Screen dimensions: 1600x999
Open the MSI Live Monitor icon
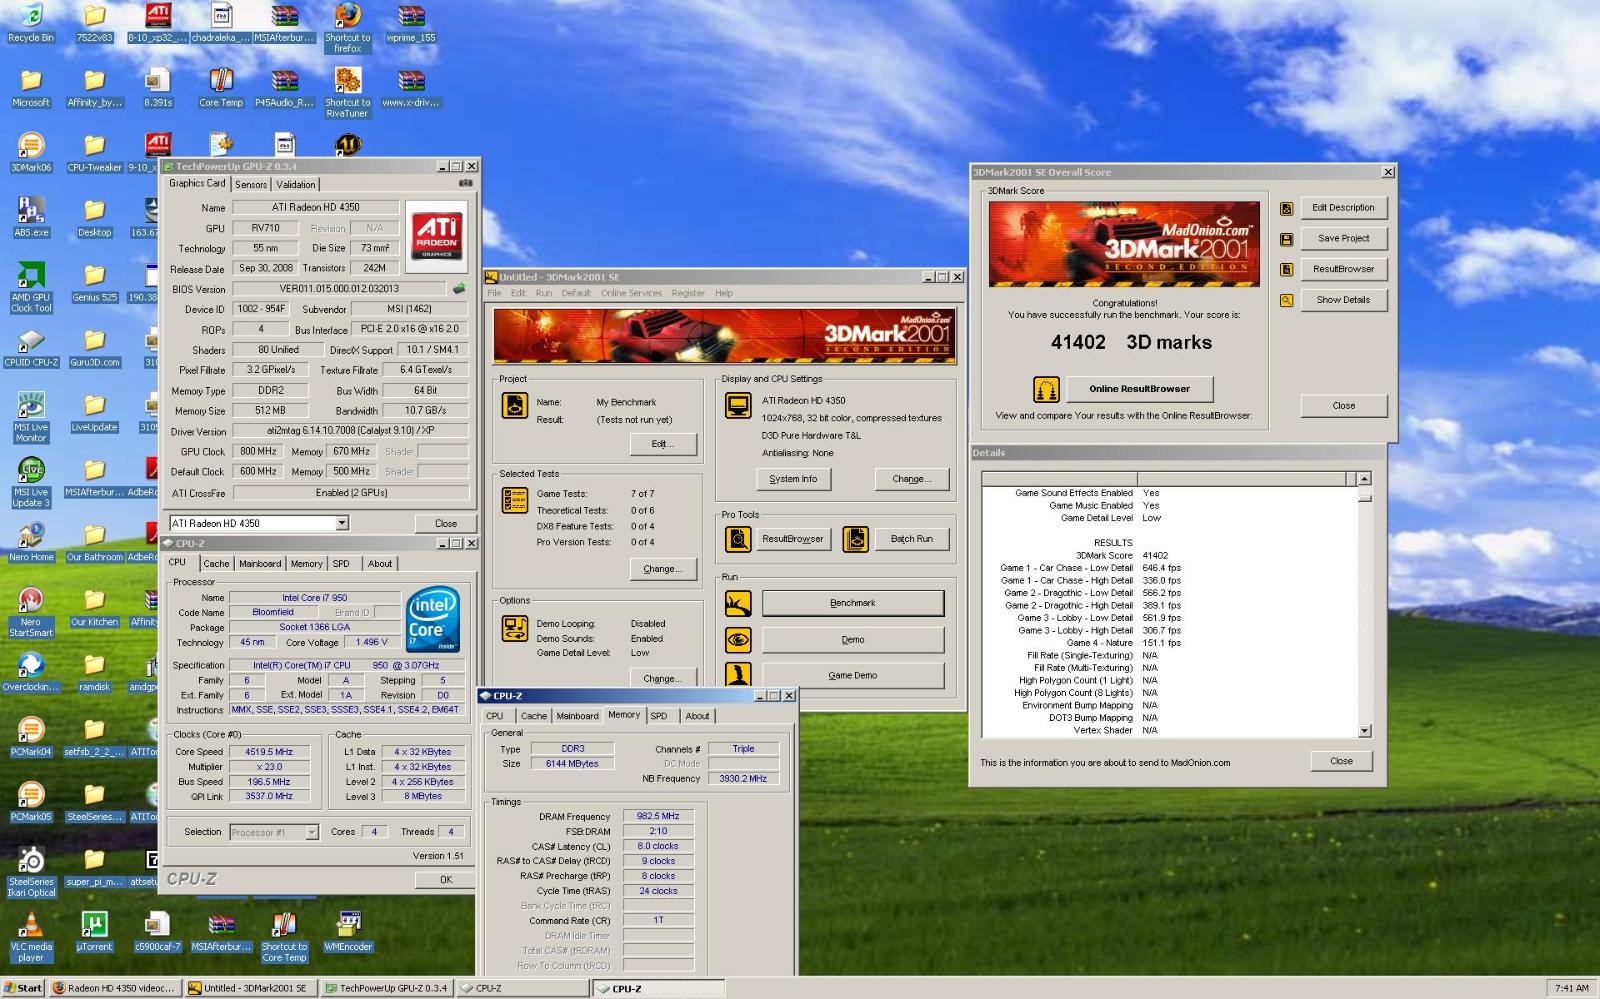point(31,418)
